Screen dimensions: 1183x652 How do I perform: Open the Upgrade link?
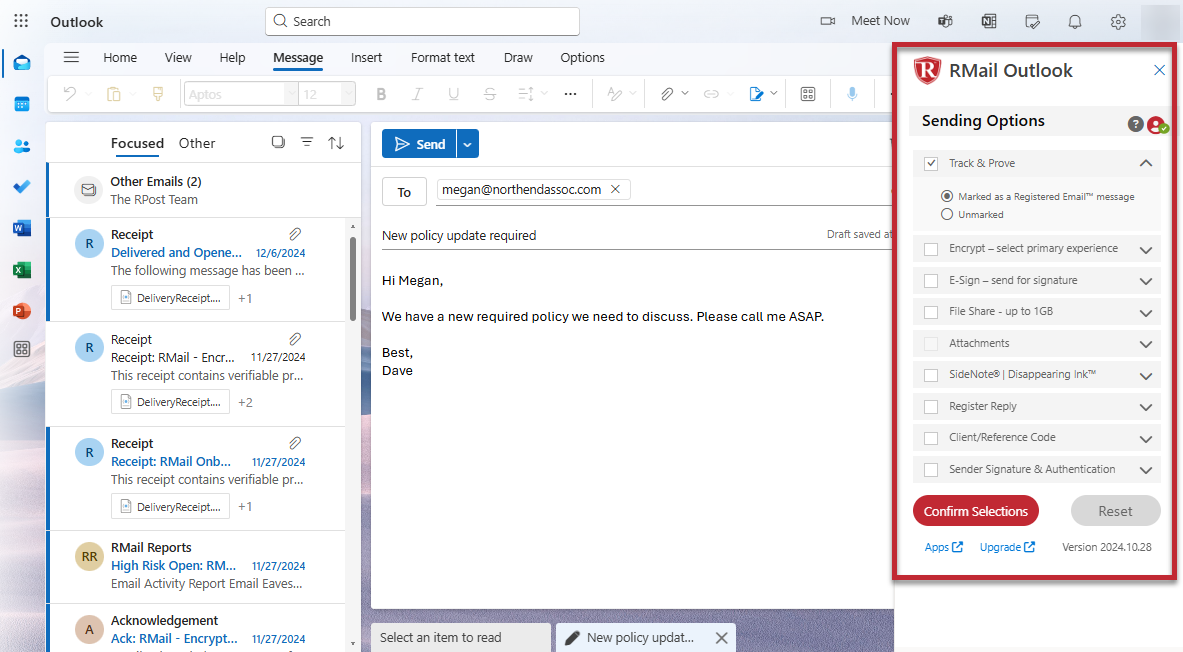1006,547
